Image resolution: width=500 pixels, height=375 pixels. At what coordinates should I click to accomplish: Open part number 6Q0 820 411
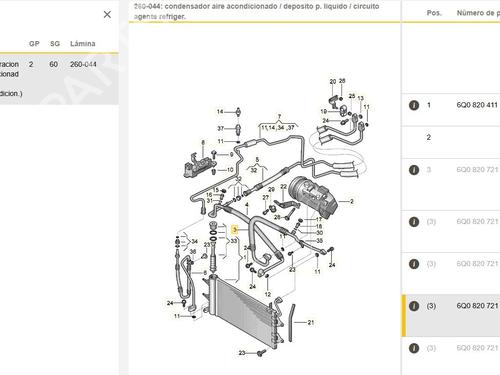477,105
